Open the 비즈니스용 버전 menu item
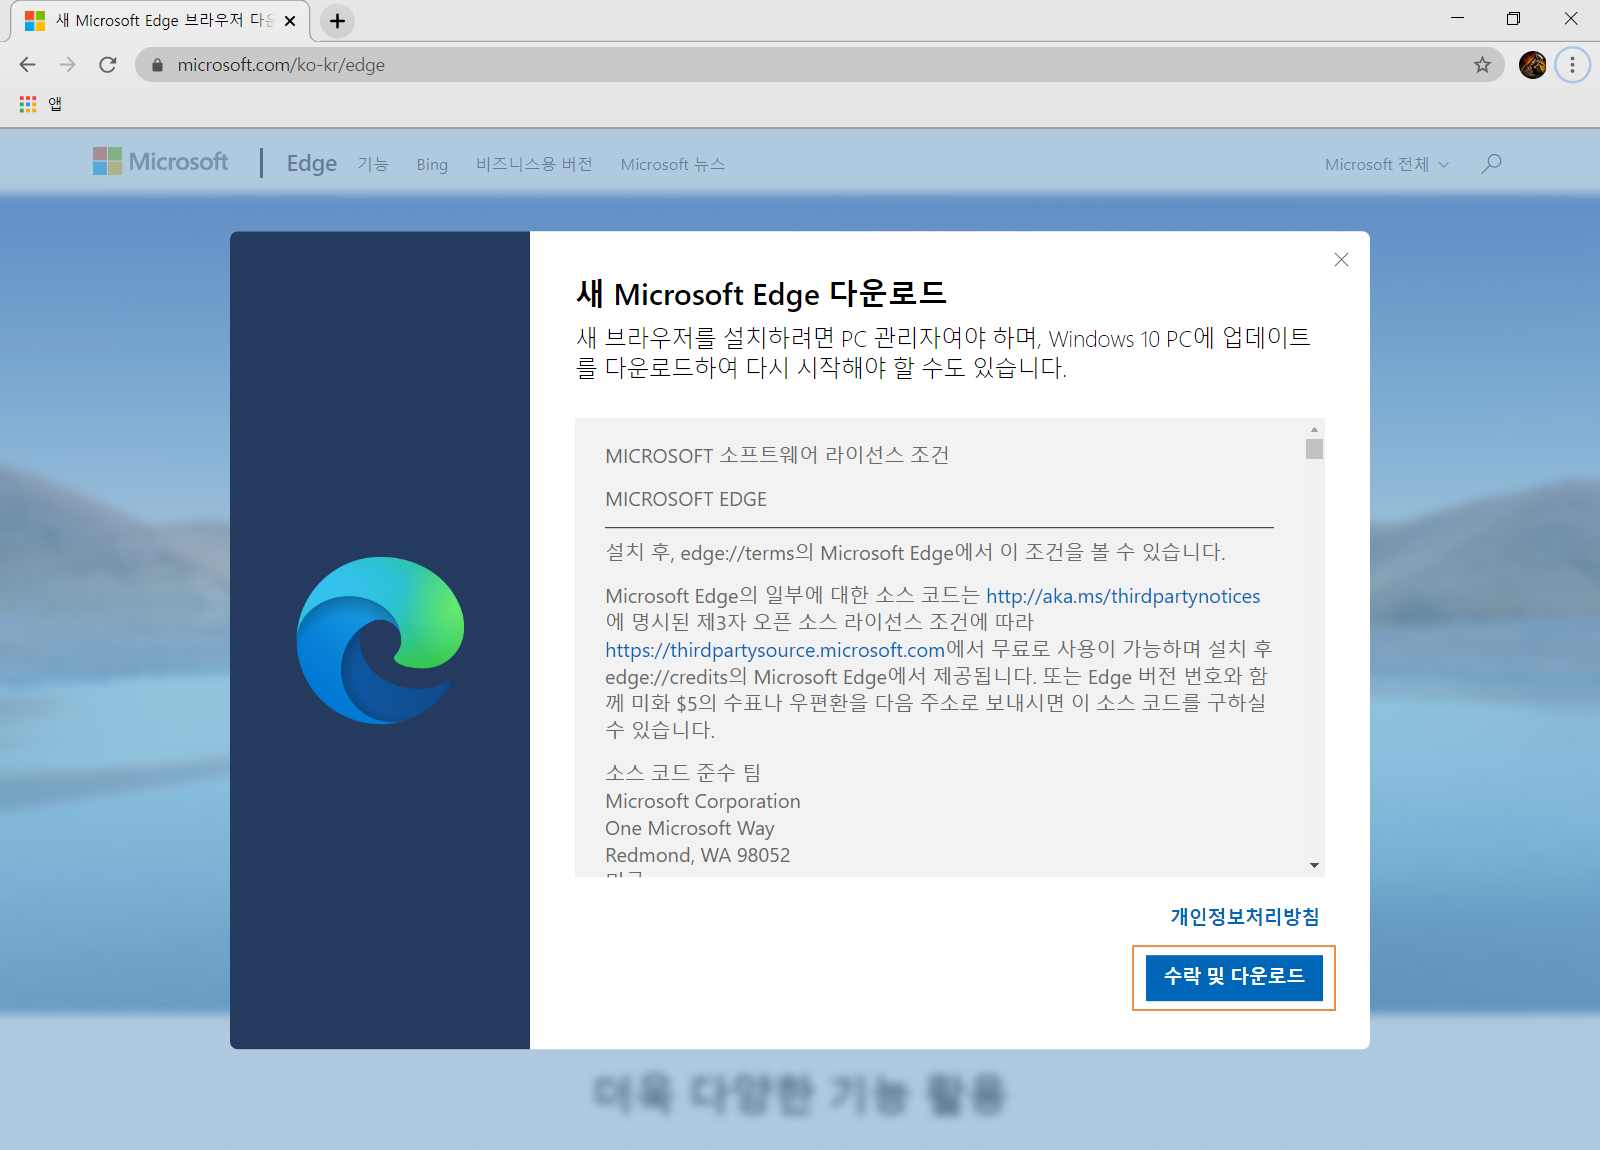This screenshot has width=1600, height=1150. [x=534, y=164]
